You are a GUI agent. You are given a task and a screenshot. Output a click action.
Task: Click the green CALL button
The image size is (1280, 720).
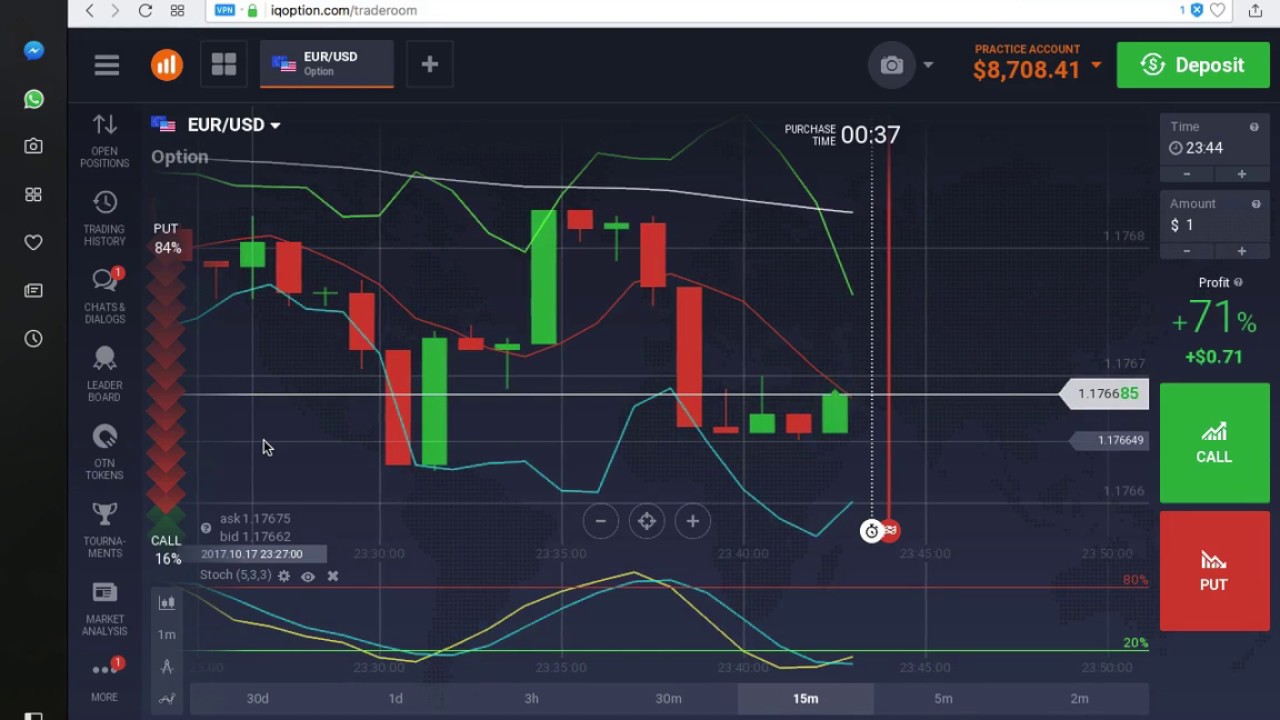(1214, 443)
